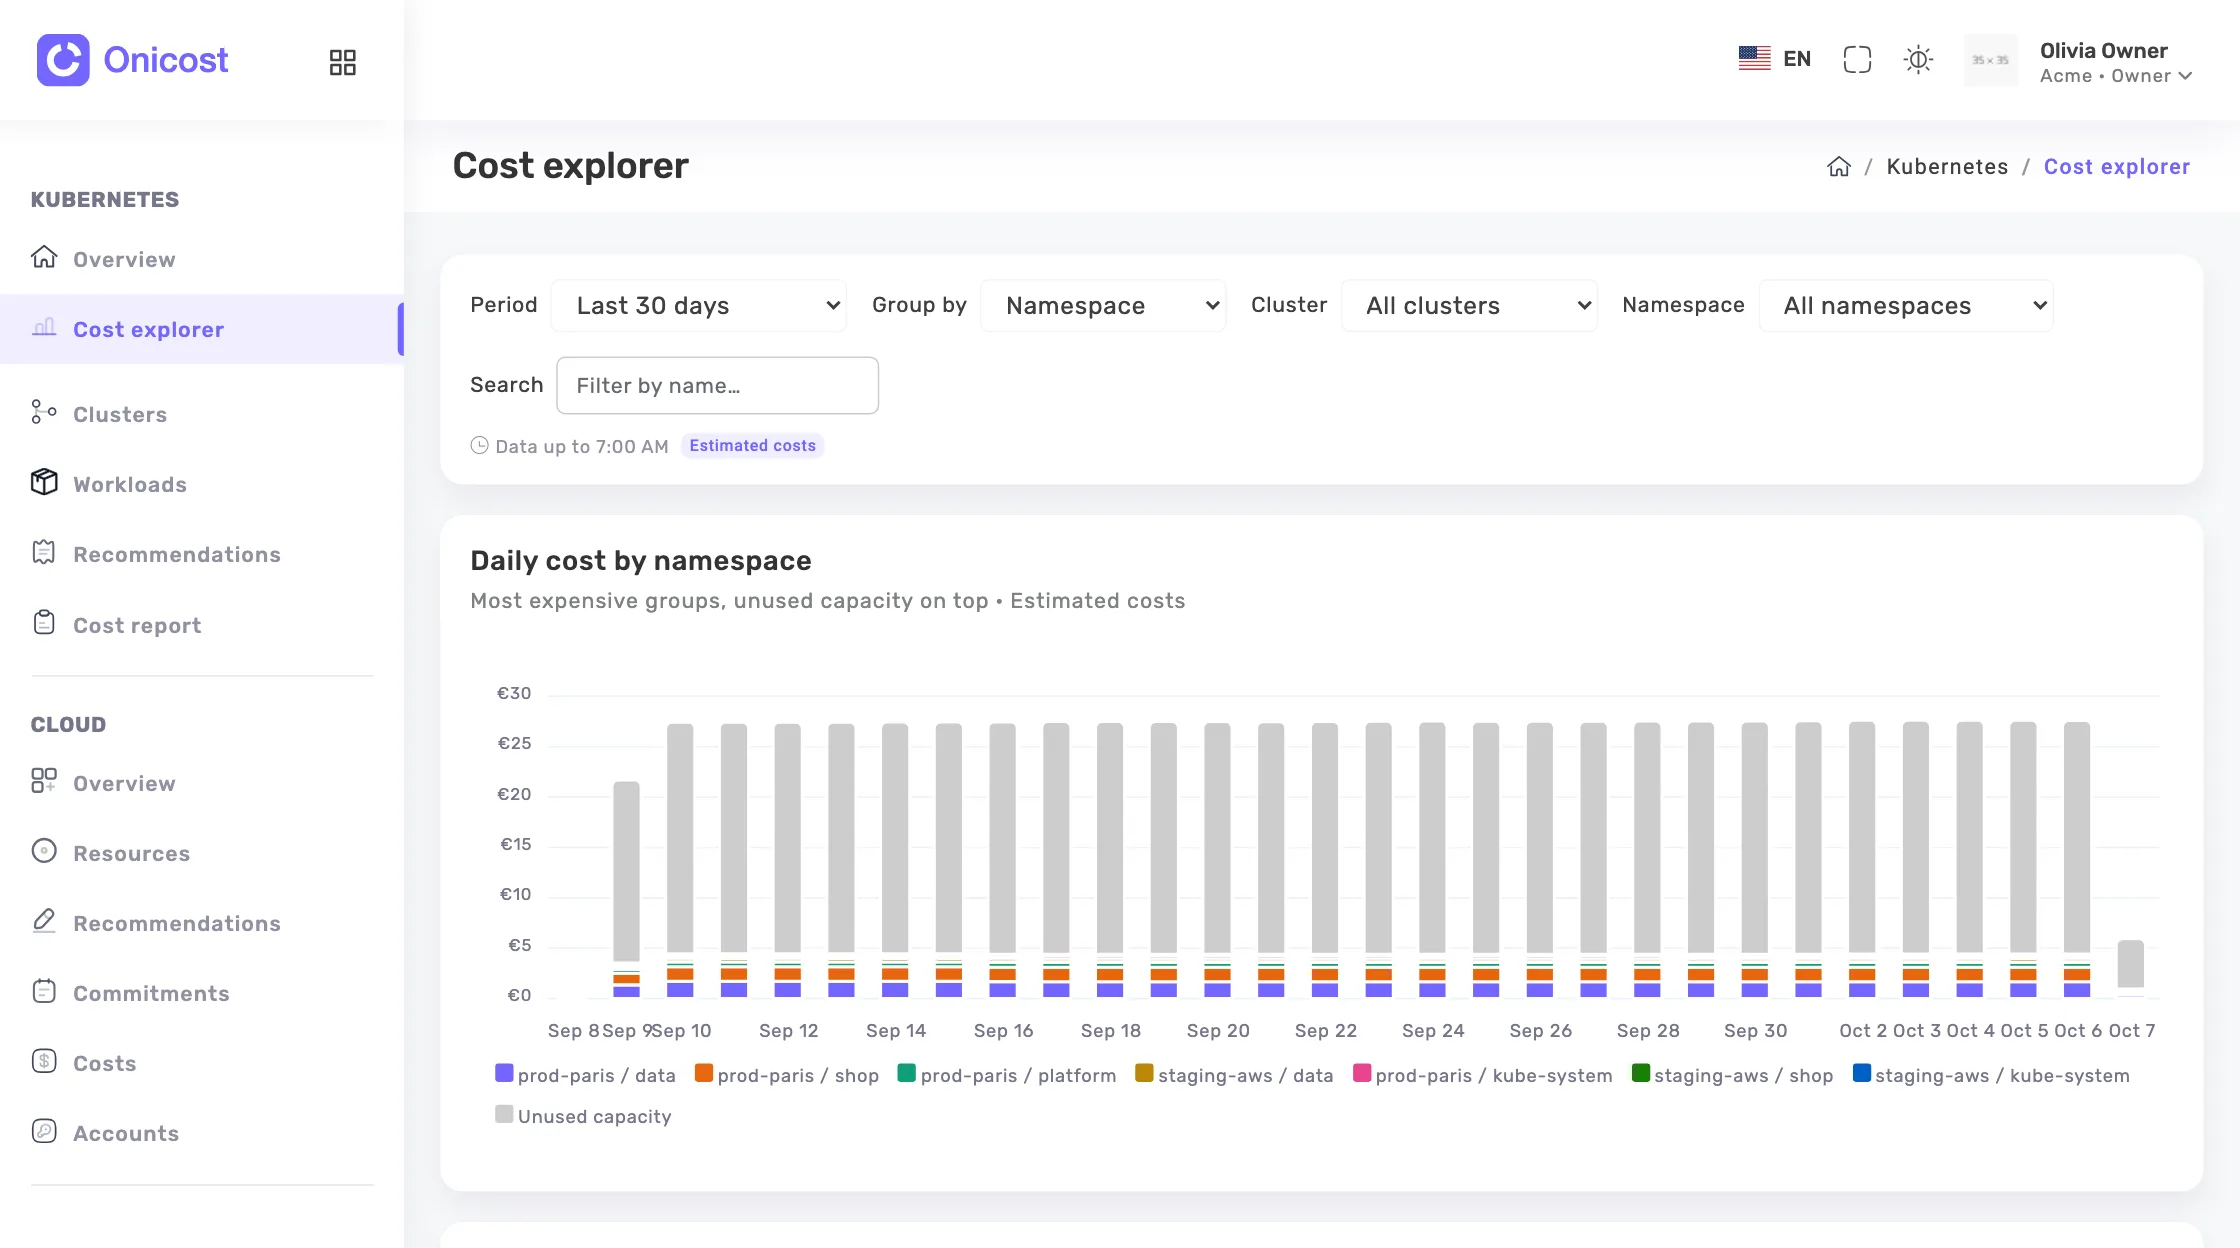Open the Period dropdown Last 30 days

click(698, 306)
